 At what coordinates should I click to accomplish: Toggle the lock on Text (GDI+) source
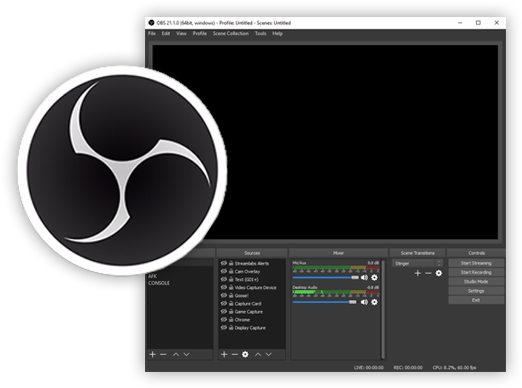coord(231,279)
